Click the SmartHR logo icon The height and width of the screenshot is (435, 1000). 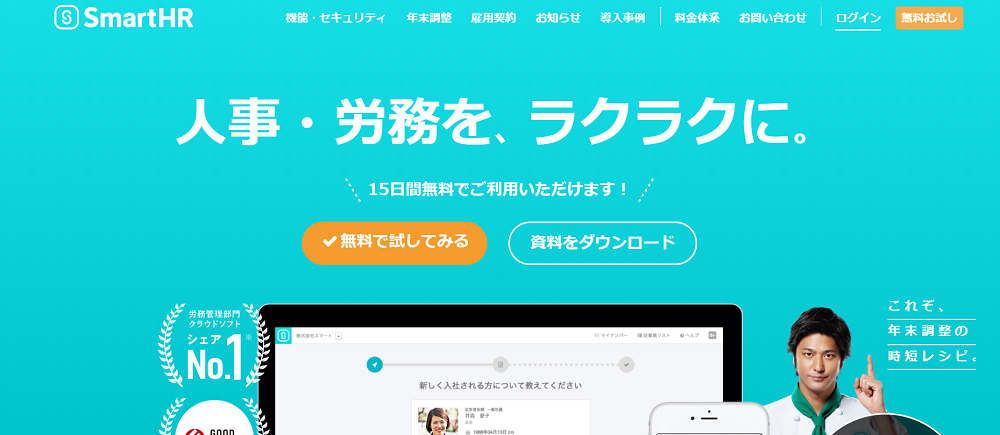click(x=67, y=18)
